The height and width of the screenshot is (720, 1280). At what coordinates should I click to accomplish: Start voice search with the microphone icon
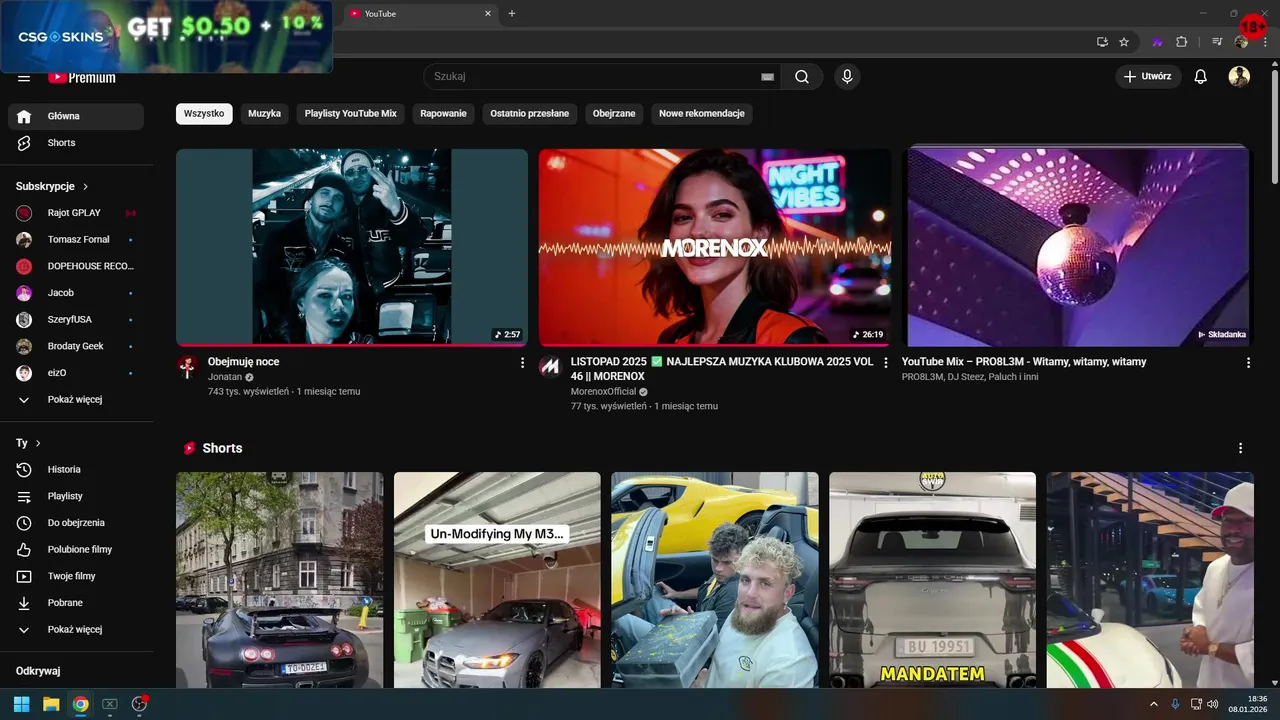(x=847, y=77)
